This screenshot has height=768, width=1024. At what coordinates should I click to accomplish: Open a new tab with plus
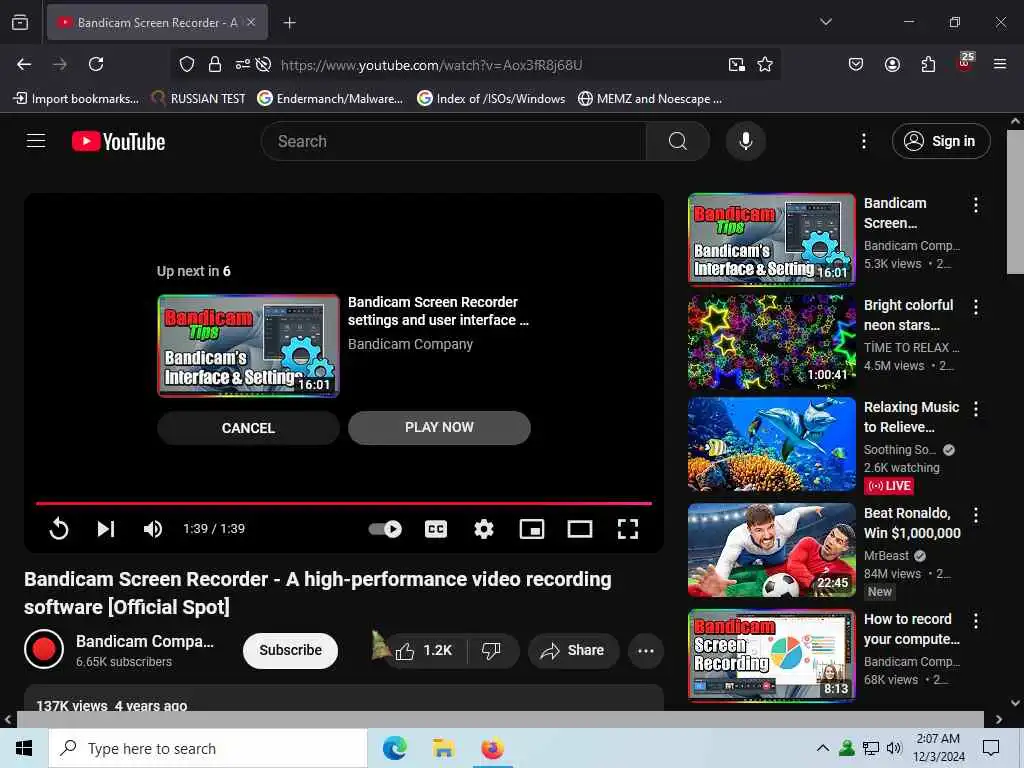pyautogui.click(x=289, y=23)
